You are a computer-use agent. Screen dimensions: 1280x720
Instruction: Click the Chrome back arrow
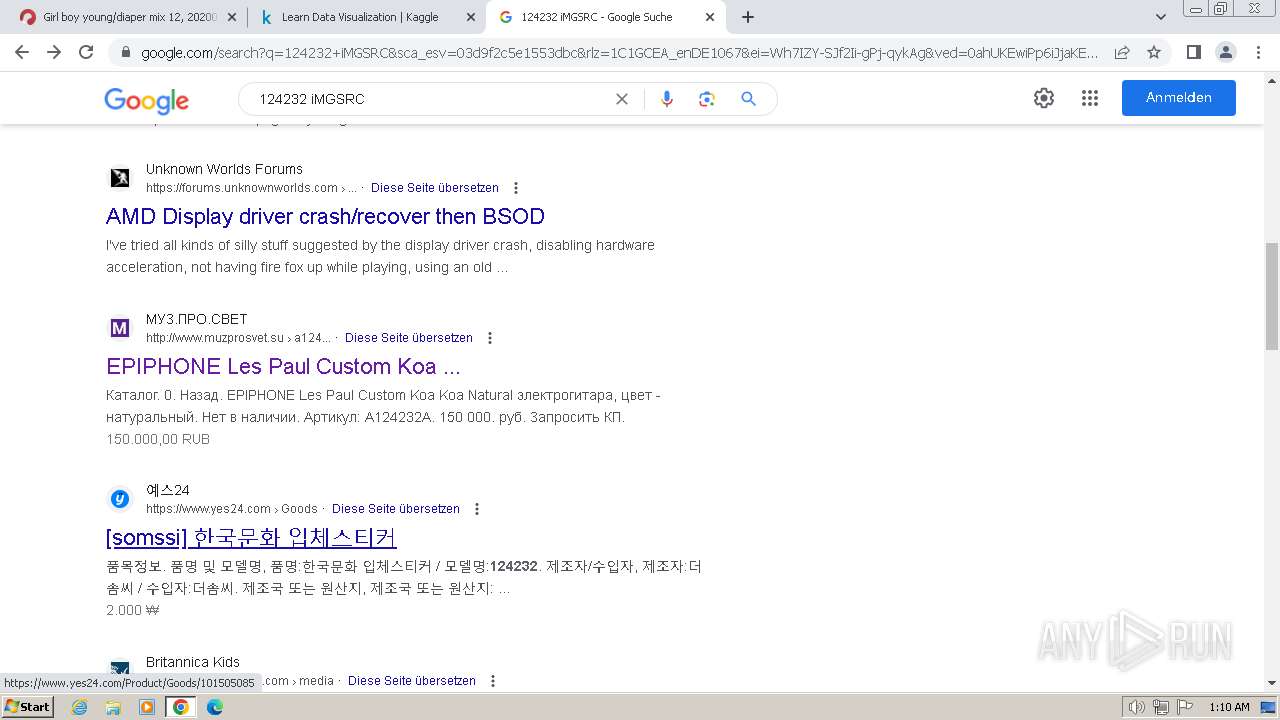point(22,52)
